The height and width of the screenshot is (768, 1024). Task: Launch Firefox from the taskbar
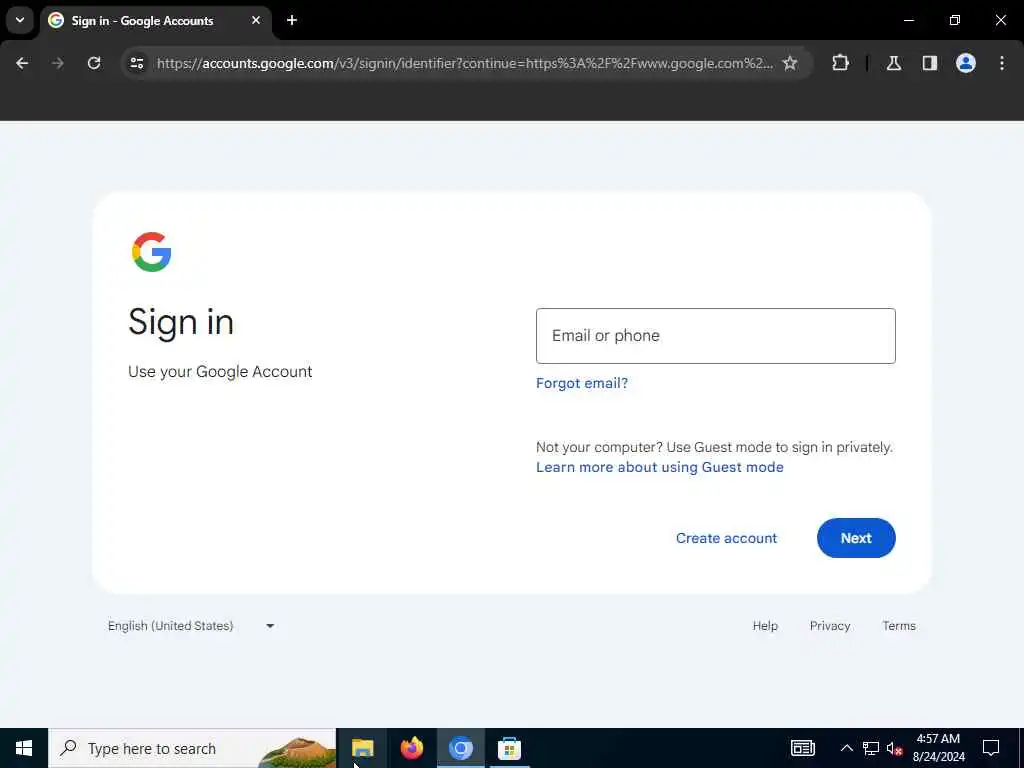click(412, 748)
